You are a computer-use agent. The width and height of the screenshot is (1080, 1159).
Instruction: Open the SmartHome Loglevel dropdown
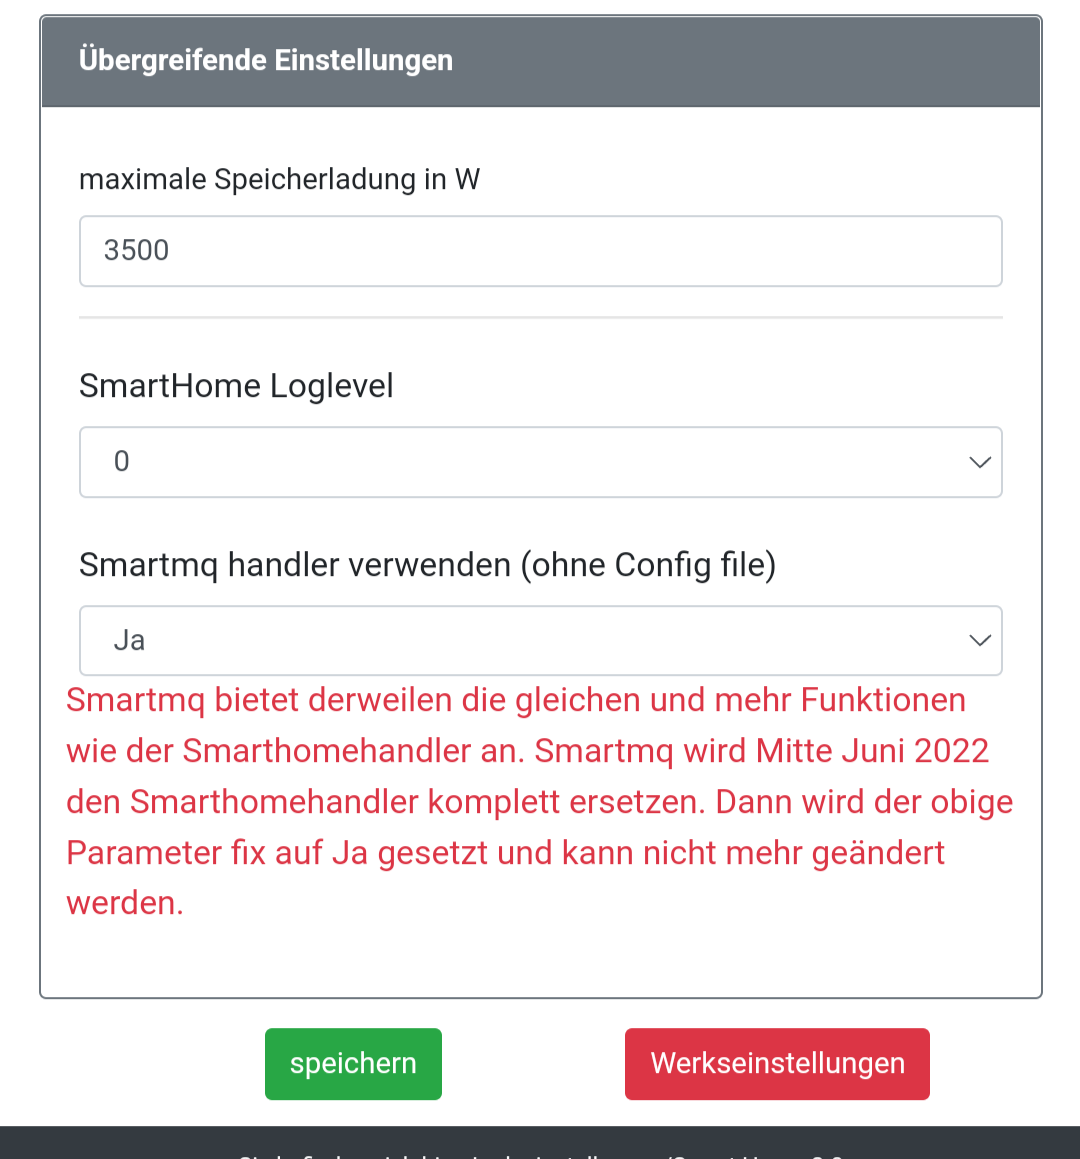540,462
